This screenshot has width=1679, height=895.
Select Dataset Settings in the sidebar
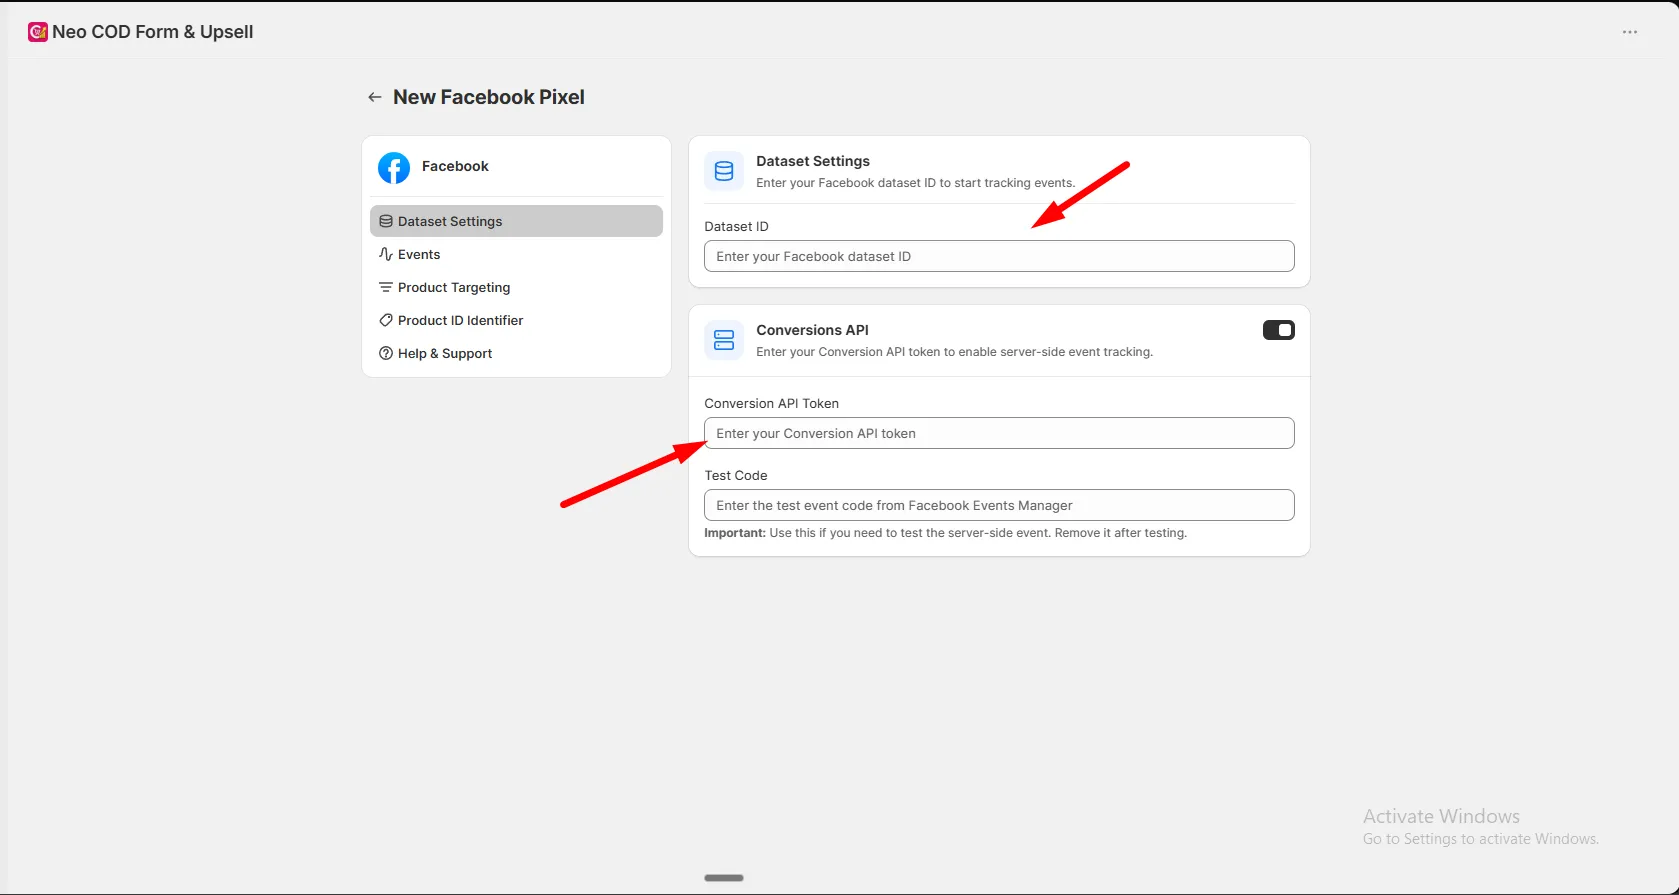click(516, 221)
